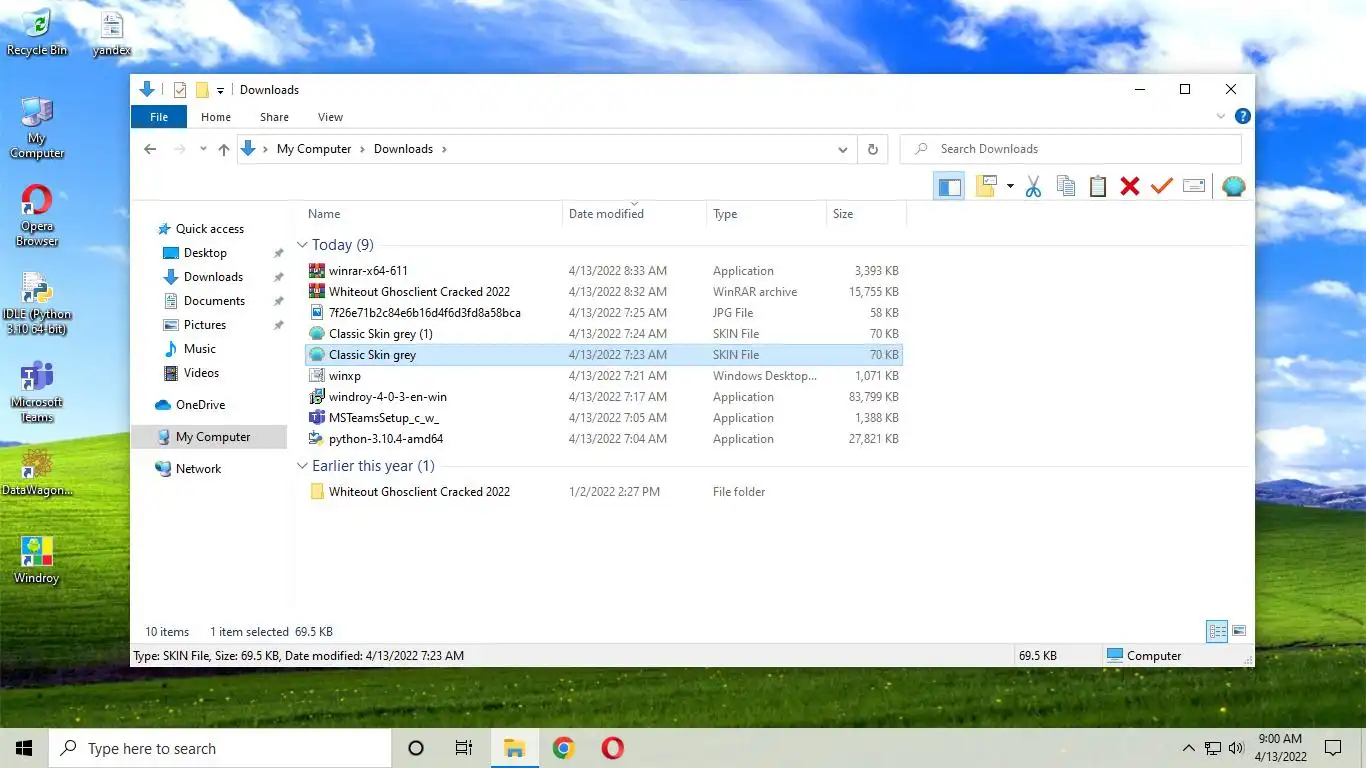
Task: Open Customize Quick Access Toolbar dropdown
Action: [x=220, y=90]
